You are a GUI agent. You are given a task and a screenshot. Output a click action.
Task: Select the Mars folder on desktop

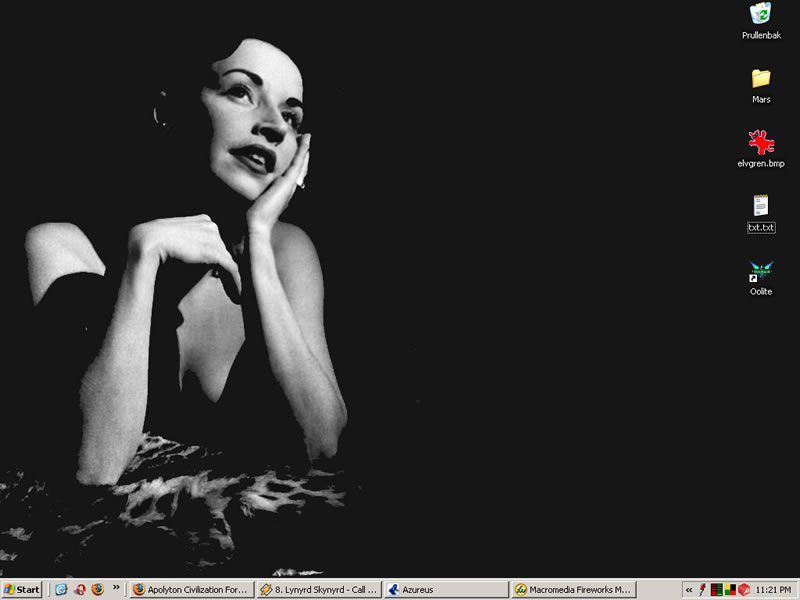coord(761,79)
